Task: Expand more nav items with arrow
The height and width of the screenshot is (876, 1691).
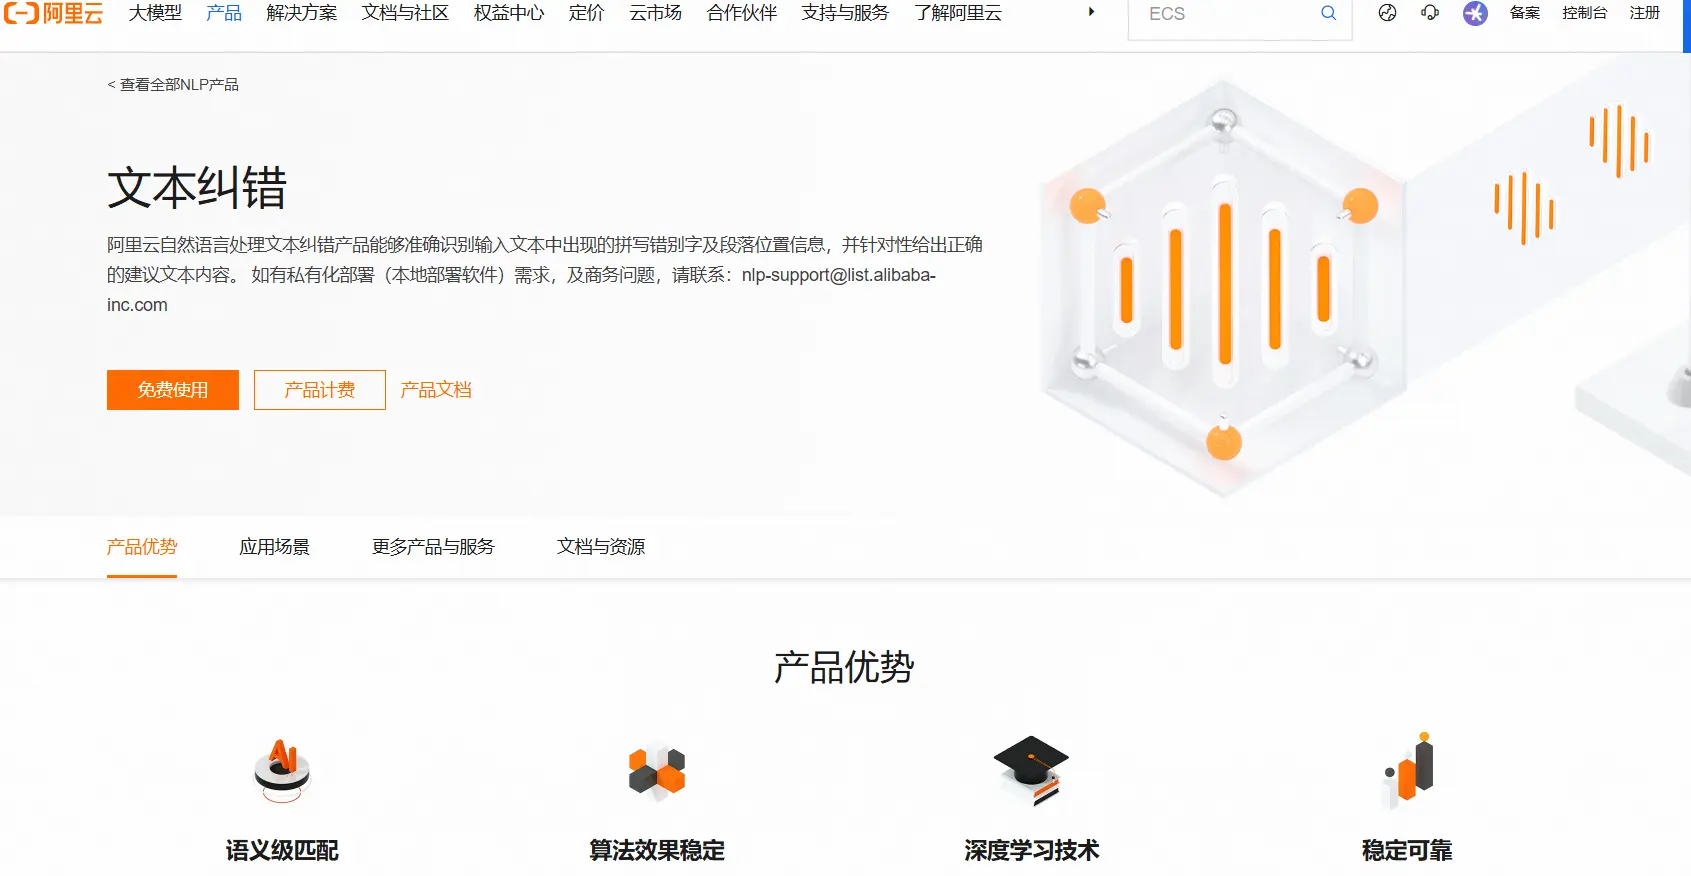Action: 1091,12
